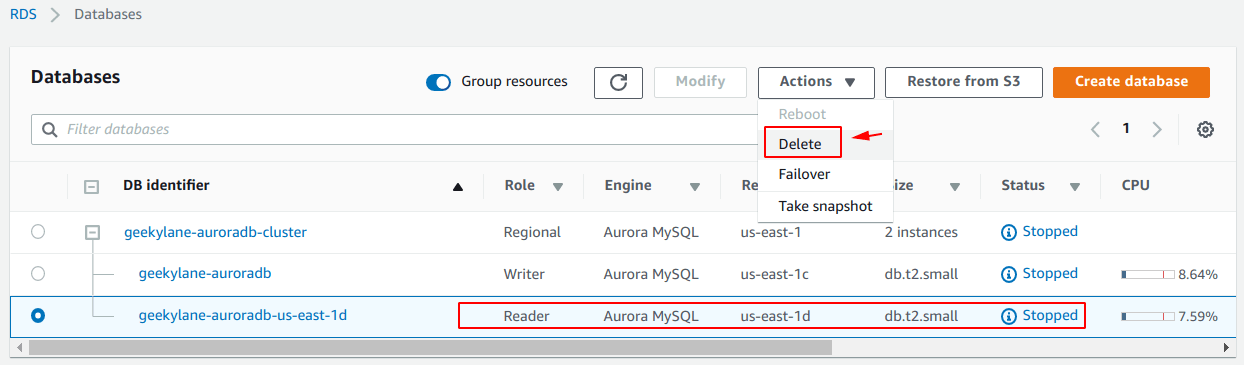Click the Stopped info icon for writer geekylane-auroradb
The image size is (1244, 365).
(1009, 274)
